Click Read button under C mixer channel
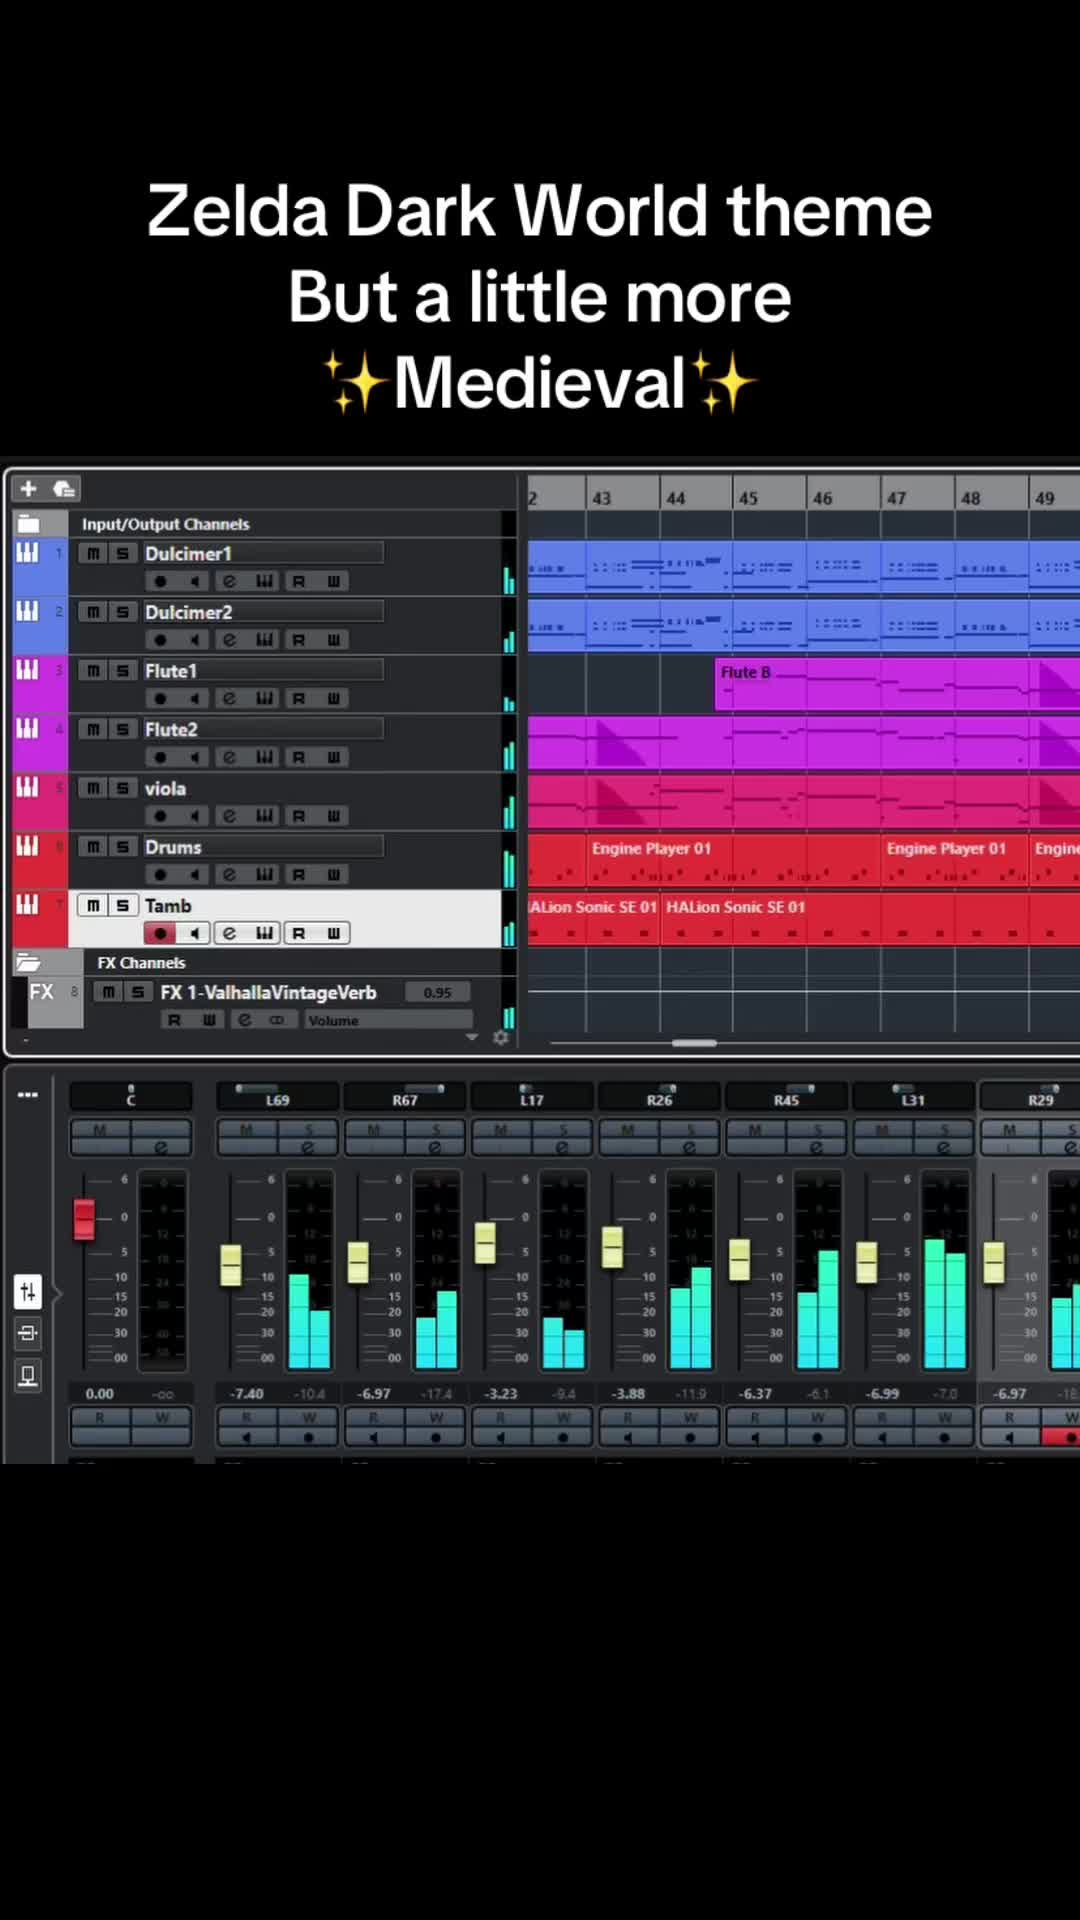Image resolution: width=1080 pixels, height=1920 pixels. coord(100,1417)
